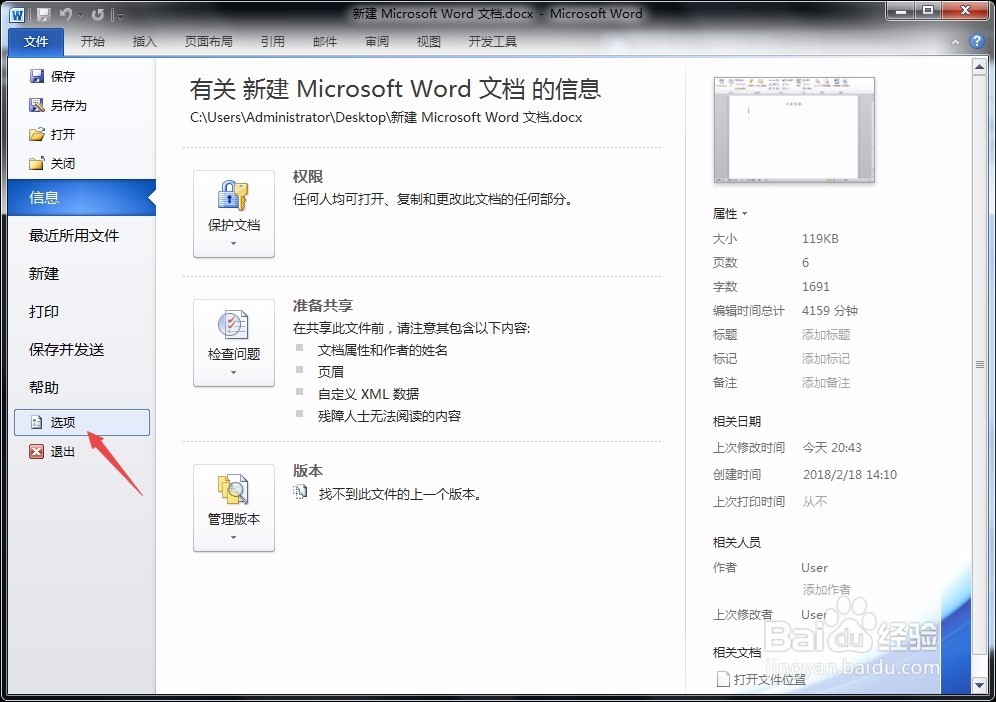
Task: Click the 打开 (Open) folder icon in sidebar
Action: [x=35, y=134]
